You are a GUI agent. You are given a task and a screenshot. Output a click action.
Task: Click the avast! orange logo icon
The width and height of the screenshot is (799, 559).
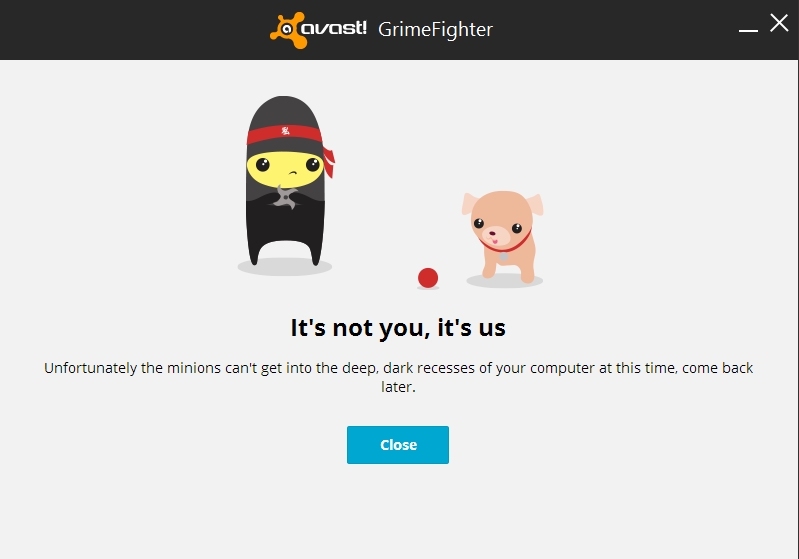pos(289,30)
